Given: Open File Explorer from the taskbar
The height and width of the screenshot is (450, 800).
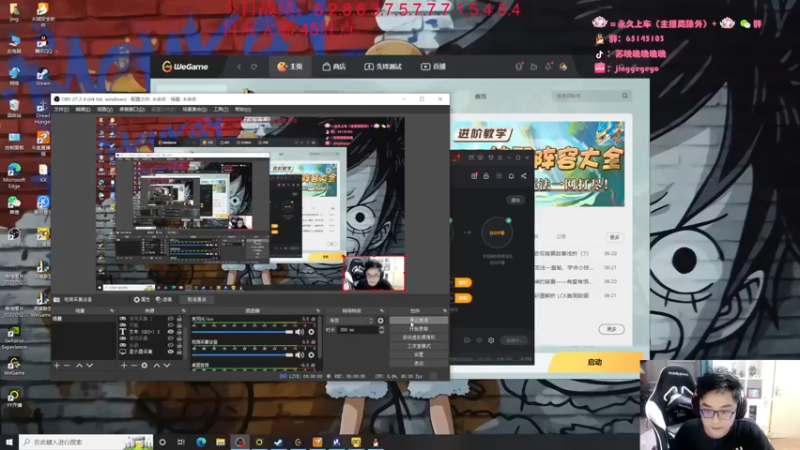Looking at the screenshot, I should 220,442.
